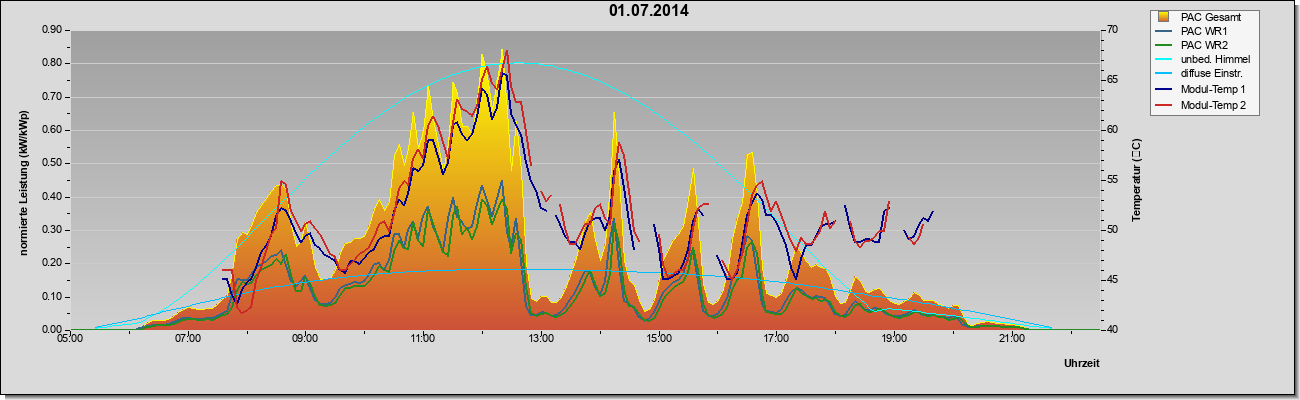Select the PAC WR2 legend entry
This screenshot has width=1300, height=400.
pyautogui.click(x=1204, y=45)
